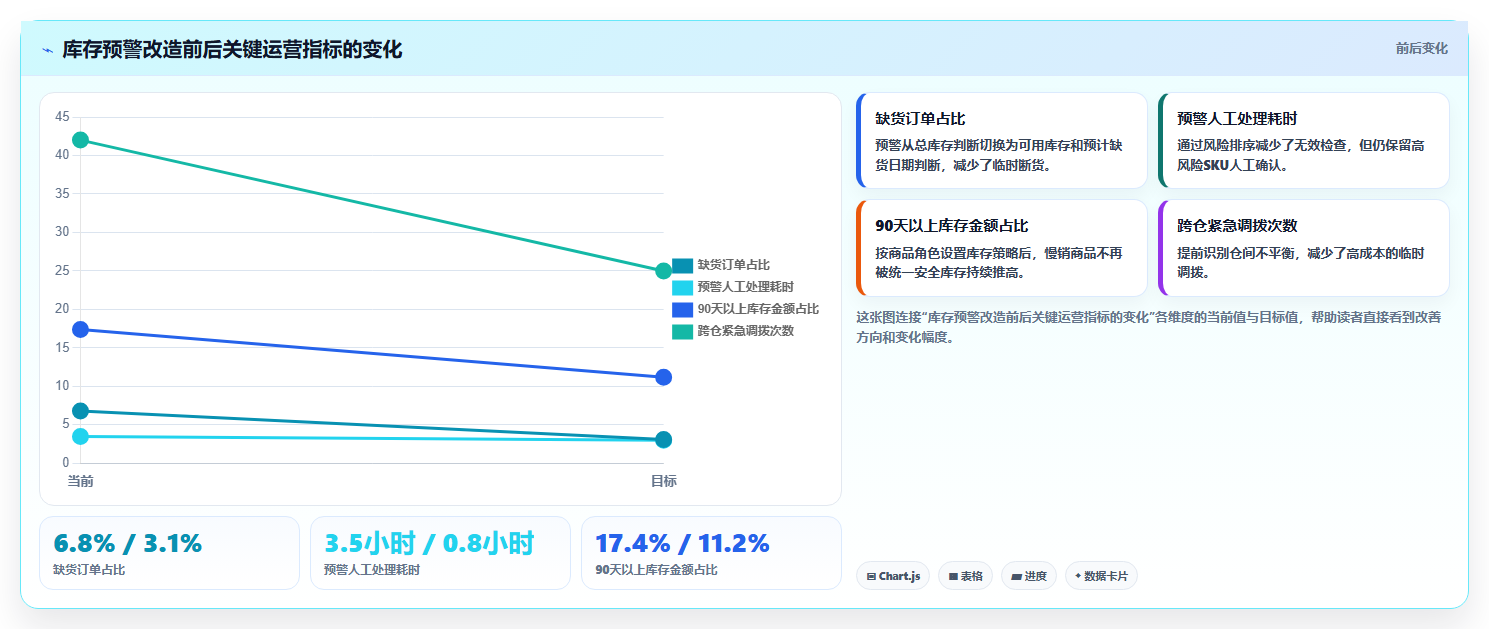This screenshot has width=1489, height=629.
Task: Click the star icon in 数据卡片 chip
Action: click(x=1078, y=576)
